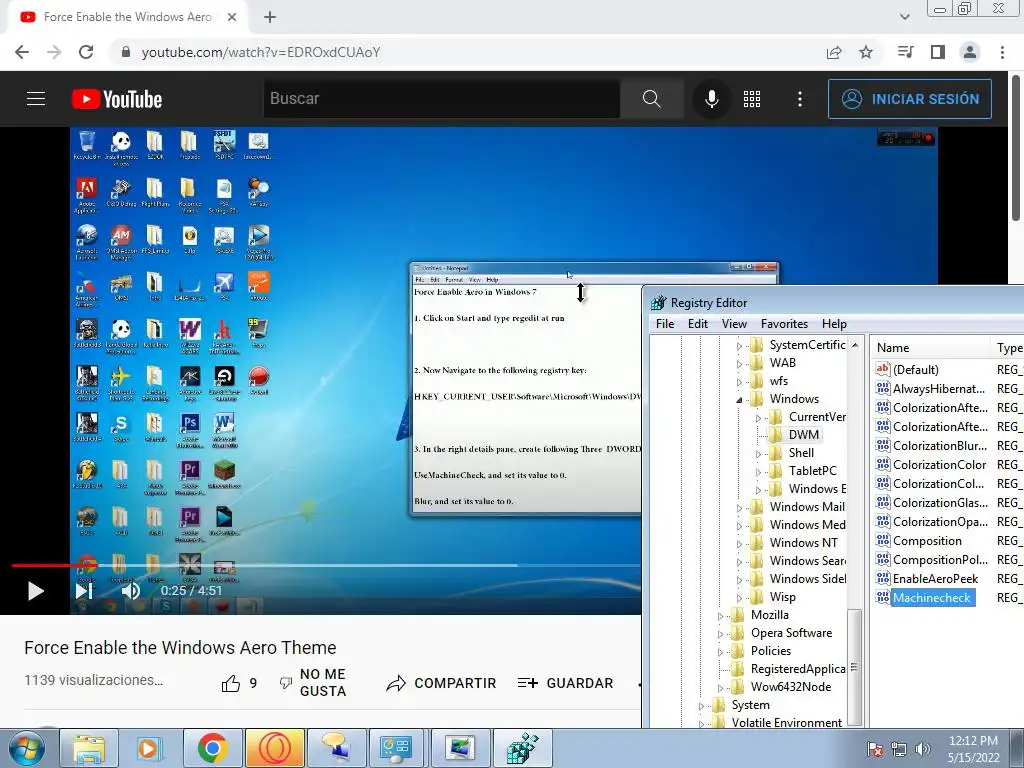Seek along the red video progress bar
The width and height of the screenshot is (1024, 768).
pyautogui.click(x=325, y=566)
